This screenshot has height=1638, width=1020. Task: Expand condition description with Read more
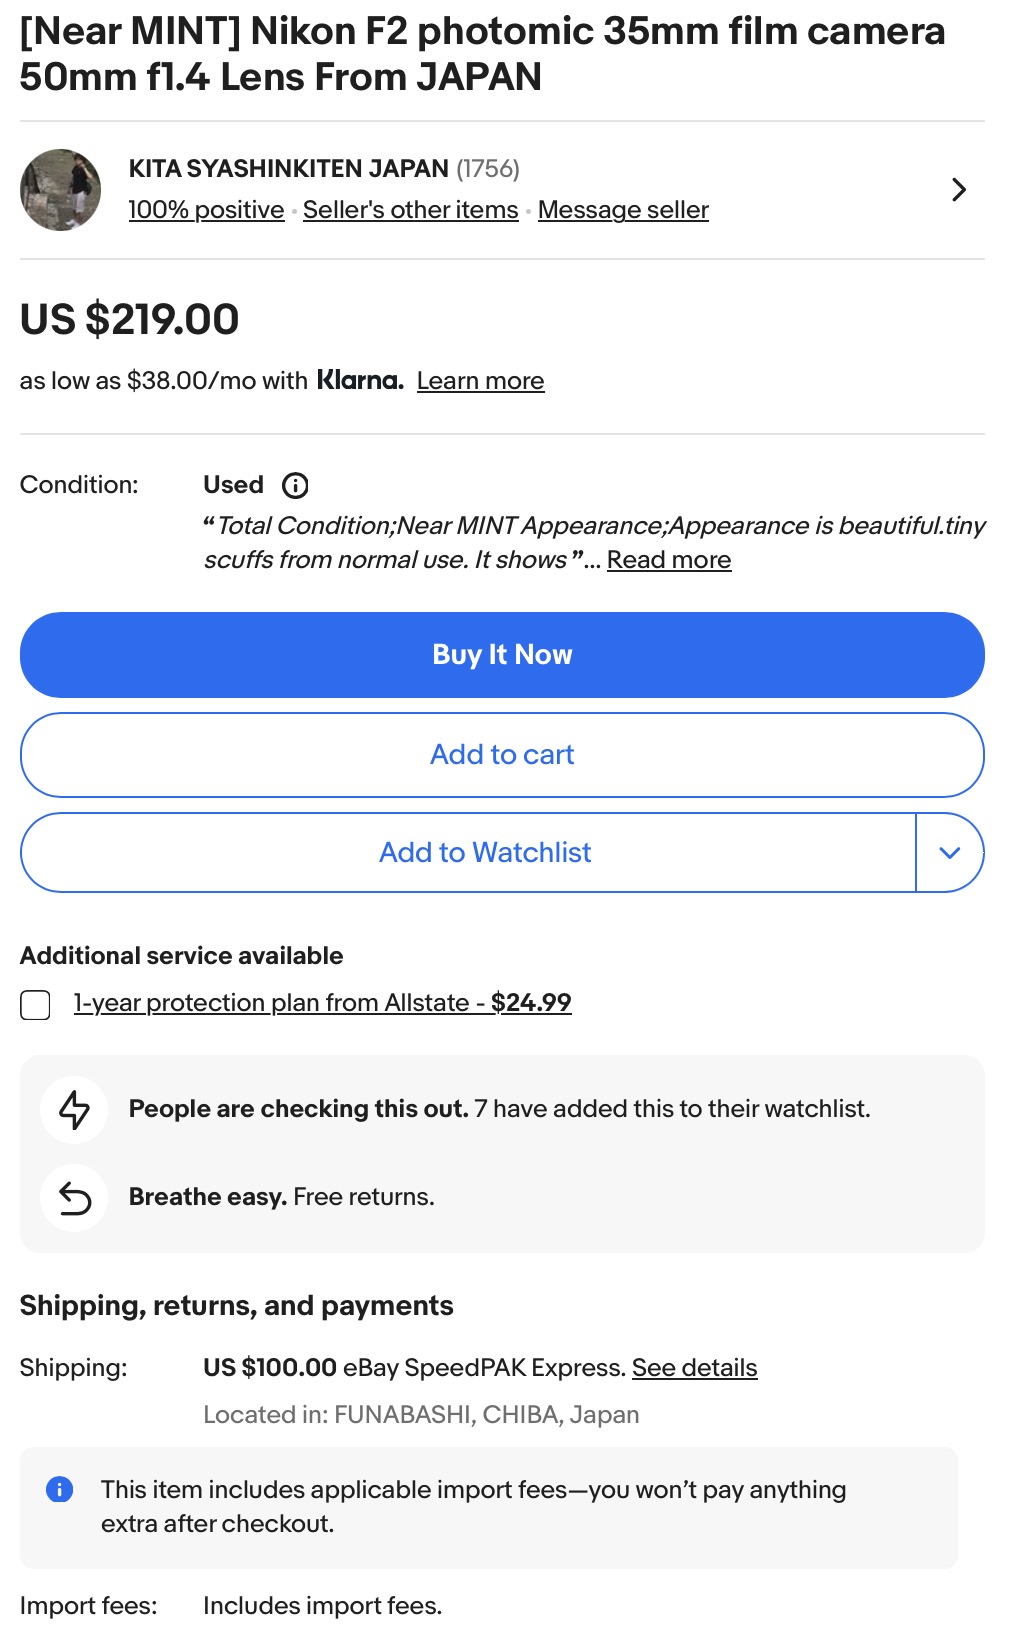tap(669, 560)
